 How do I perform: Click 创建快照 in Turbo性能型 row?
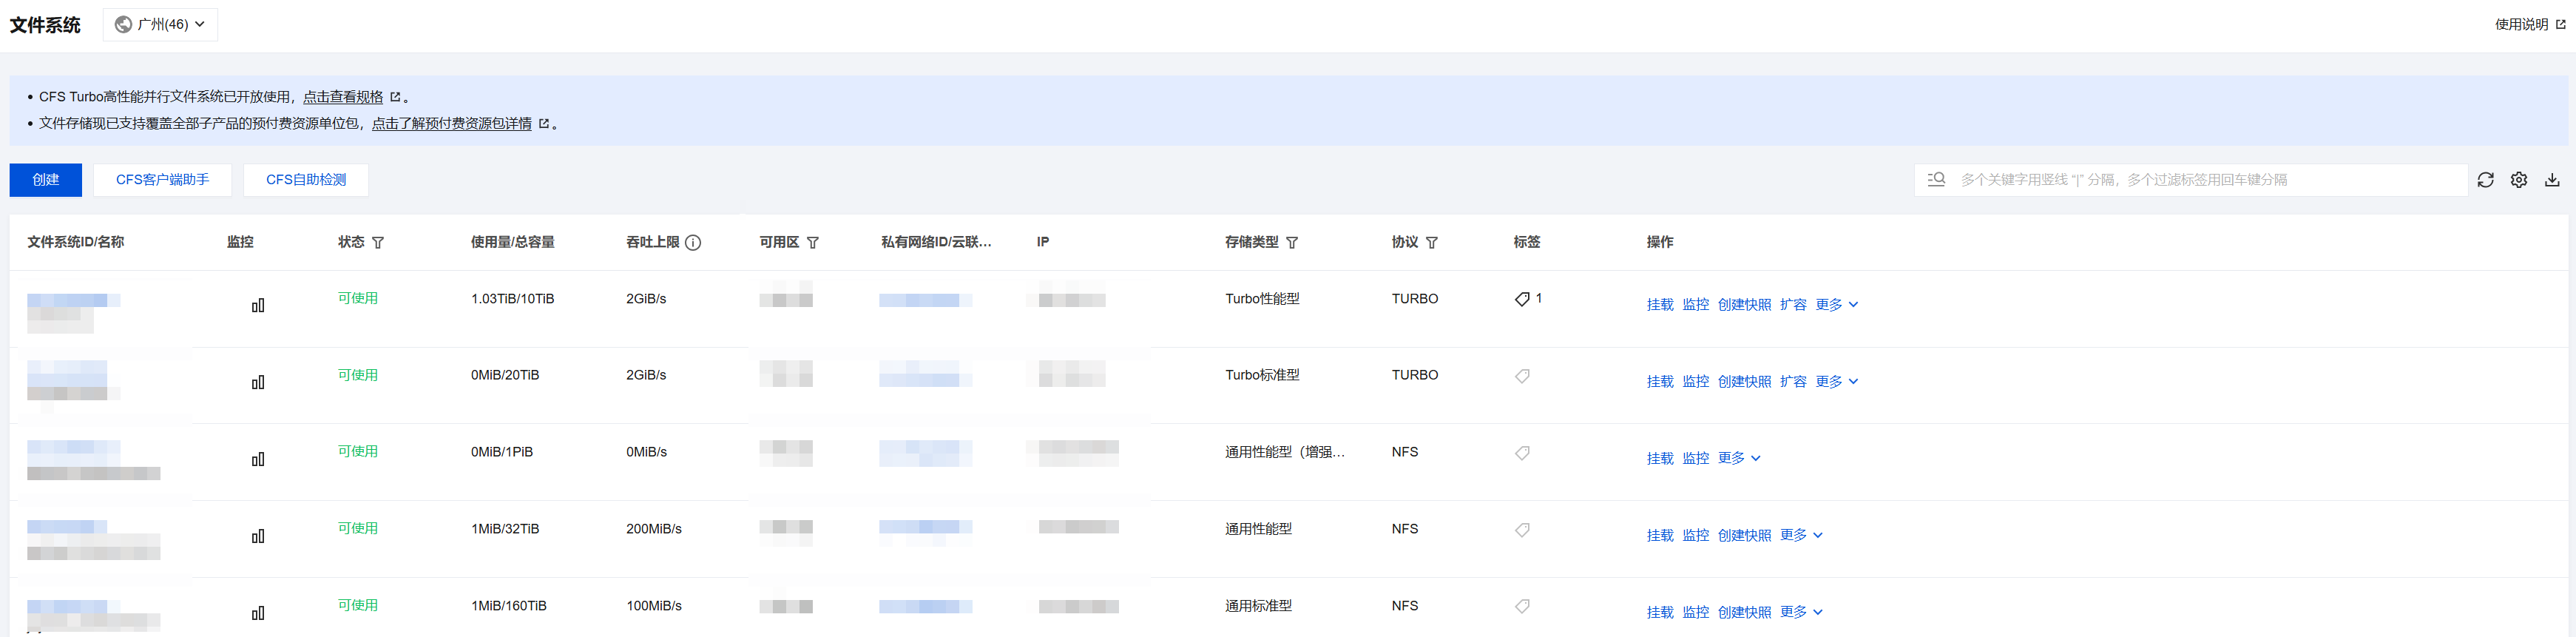[x=1744, y=305]
